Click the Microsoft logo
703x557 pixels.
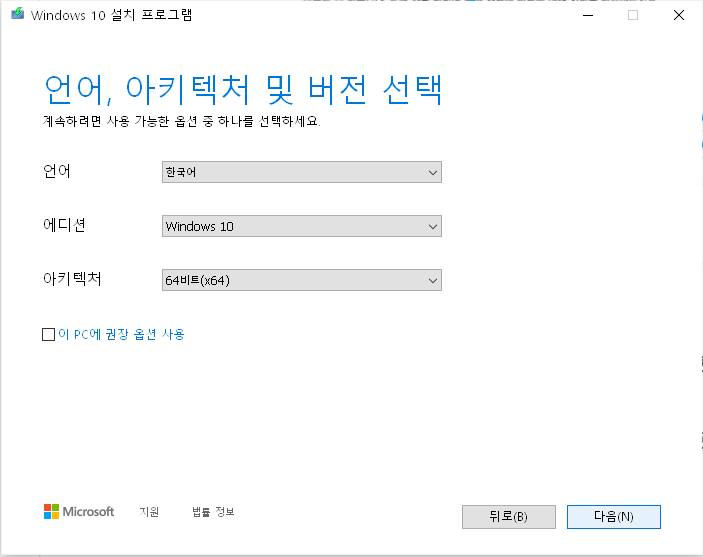pyautogui.click(x=79, y=512)
